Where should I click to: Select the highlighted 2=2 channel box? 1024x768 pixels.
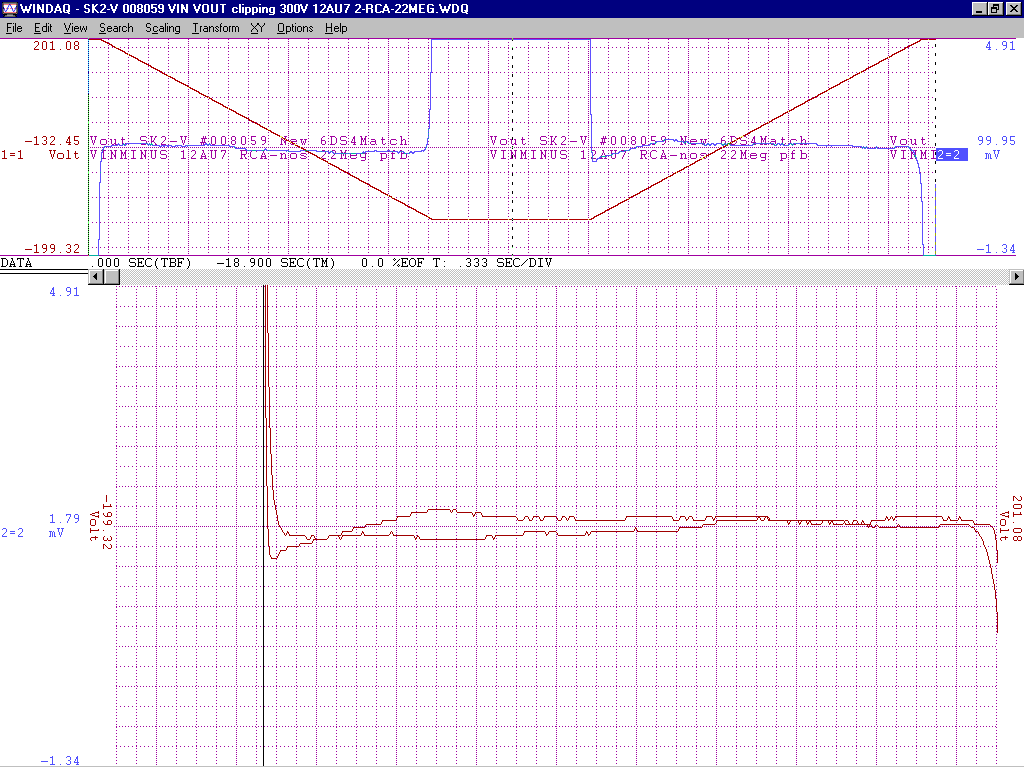[x=949, y=155]
